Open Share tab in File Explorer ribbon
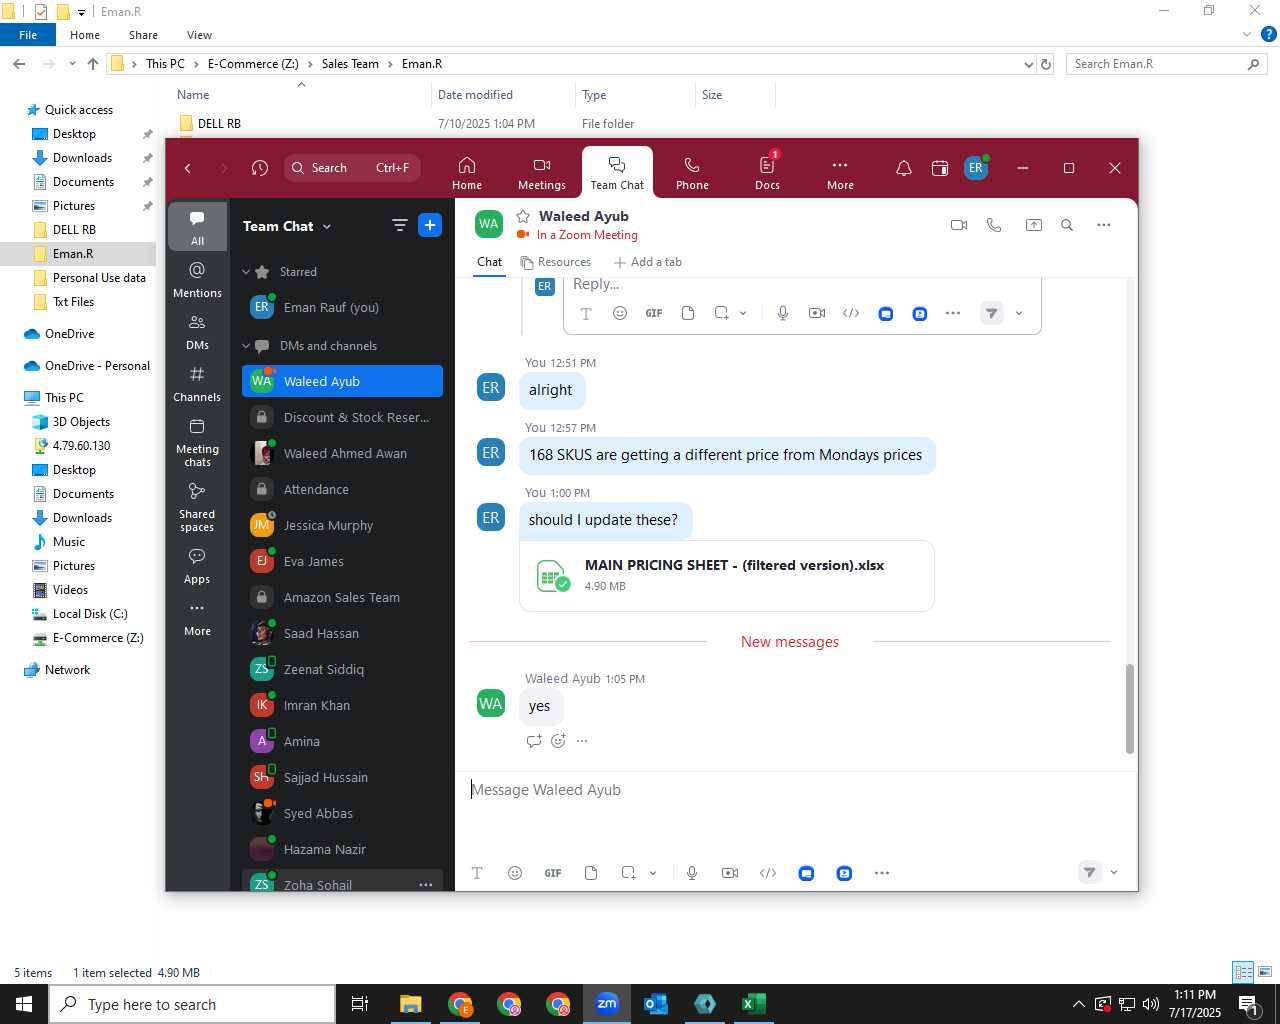Viewport: 1280px width, 1024px height. 143,35
